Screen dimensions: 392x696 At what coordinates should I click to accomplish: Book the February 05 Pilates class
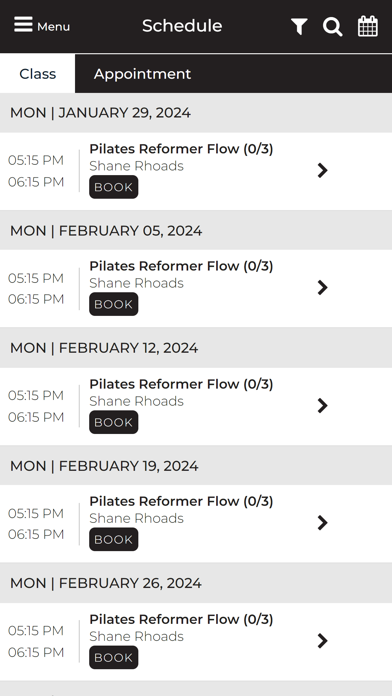pyautogui.click(x=114, y=304)
